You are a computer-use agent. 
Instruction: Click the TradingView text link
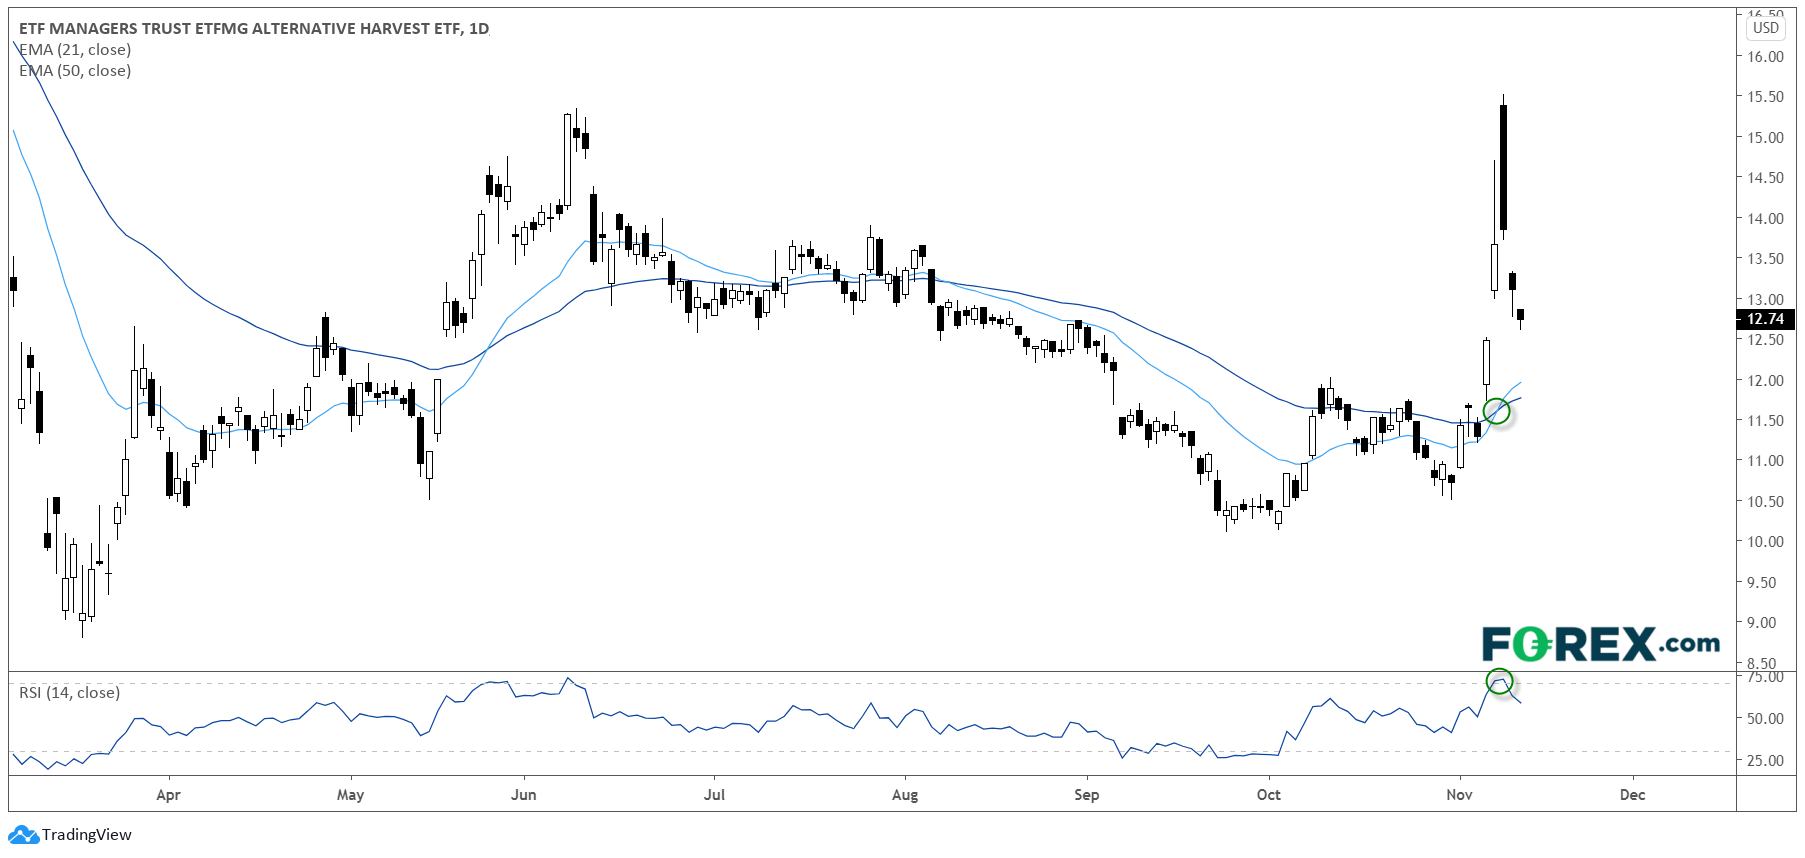point(87,834)
